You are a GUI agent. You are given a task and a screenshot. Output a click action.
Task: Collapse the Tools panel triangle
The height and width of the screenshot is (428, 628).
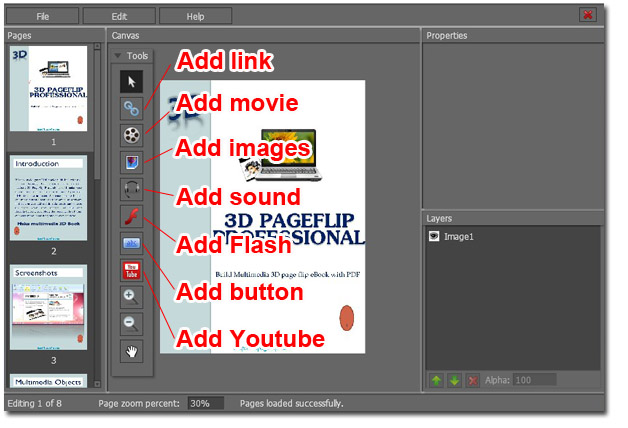(x=118, y=56)
